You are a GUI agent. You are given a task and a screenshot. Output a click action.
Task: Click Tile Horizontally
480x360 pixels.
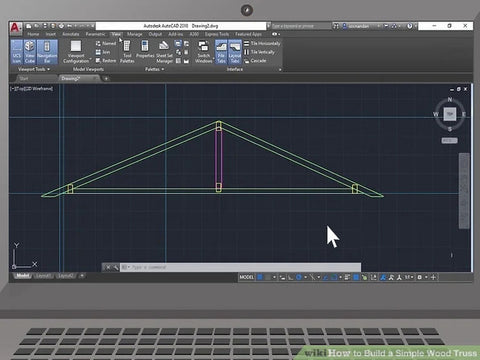(262, 43)
